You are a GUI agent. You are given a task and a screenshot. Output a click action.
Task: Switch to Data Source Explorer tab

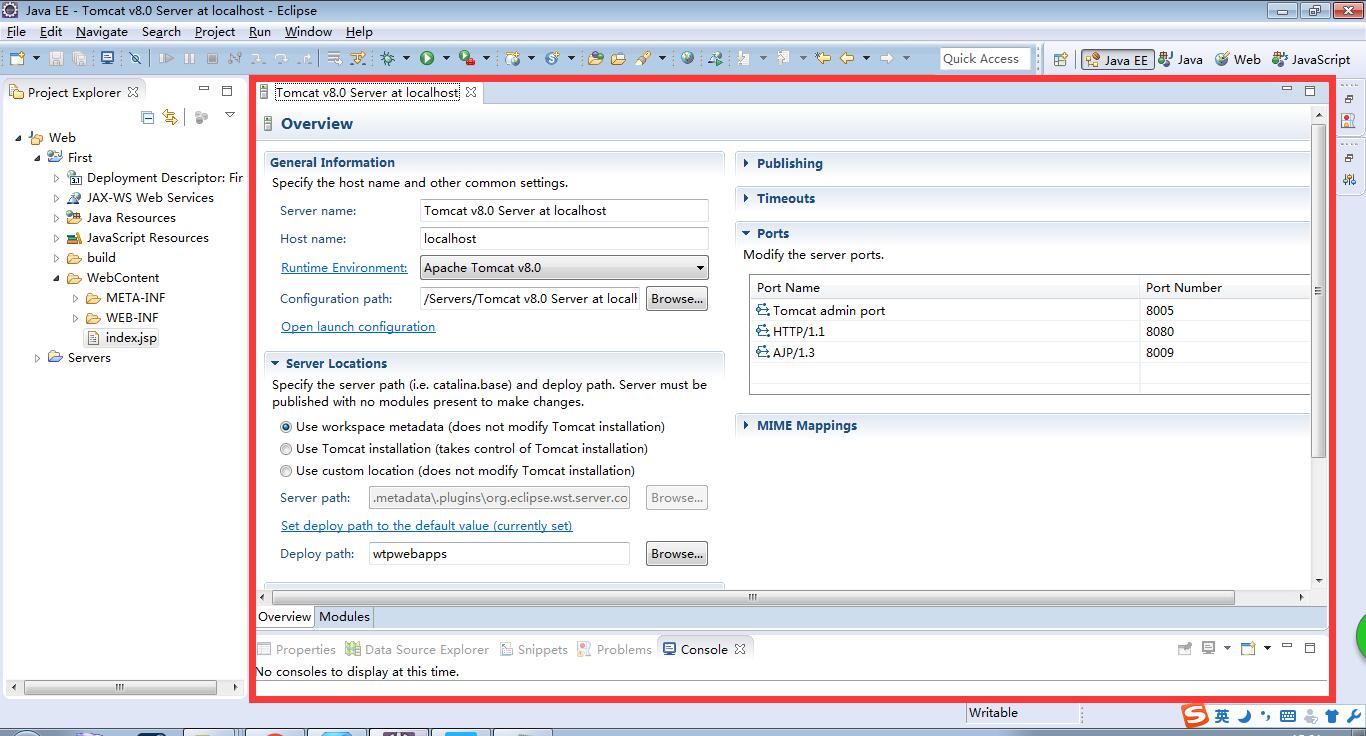pos(417,649)
